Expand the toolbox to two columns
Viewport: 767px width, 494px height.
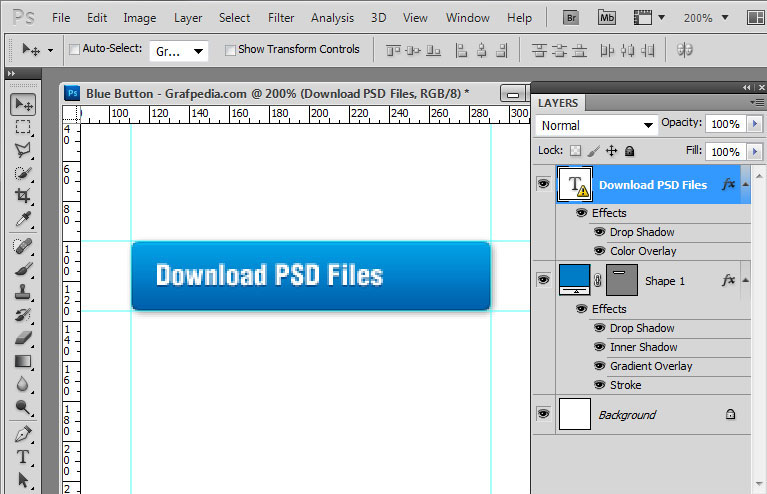click(x=11, y=73)
